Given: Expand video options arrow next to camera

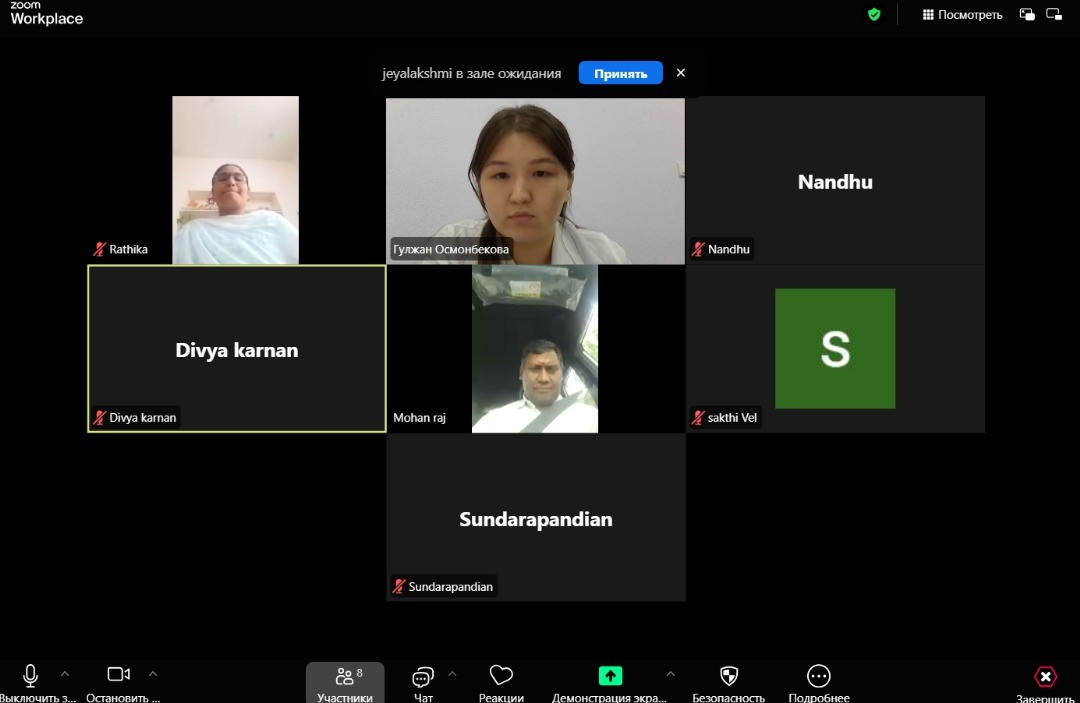Looking at the screenshot, I should pos(153,673).
